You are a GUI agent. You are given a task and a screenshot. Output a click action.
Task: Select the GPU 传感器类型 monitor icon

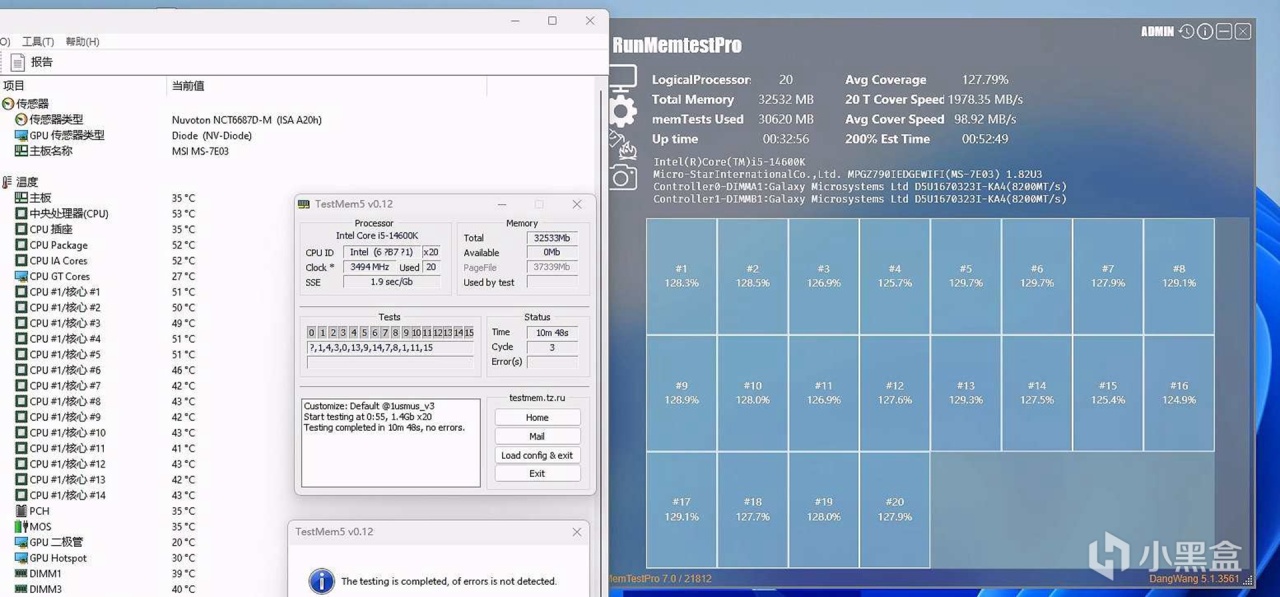[x=21, y=135]
